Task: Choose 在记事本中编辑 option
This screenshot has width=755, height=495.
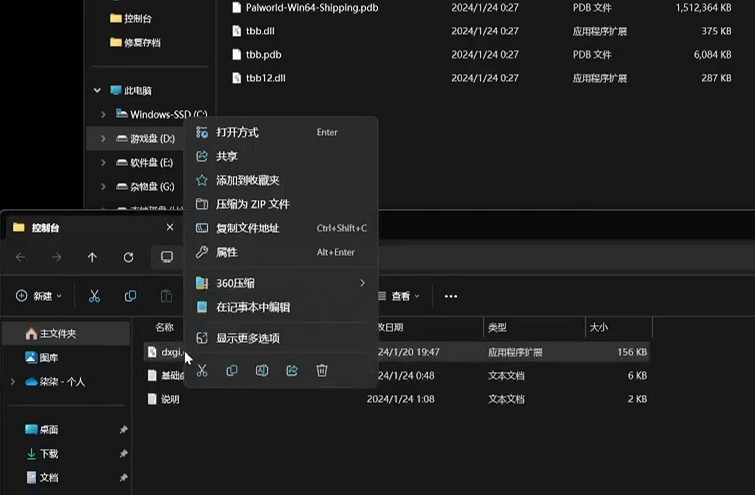Action: (281, 307)
